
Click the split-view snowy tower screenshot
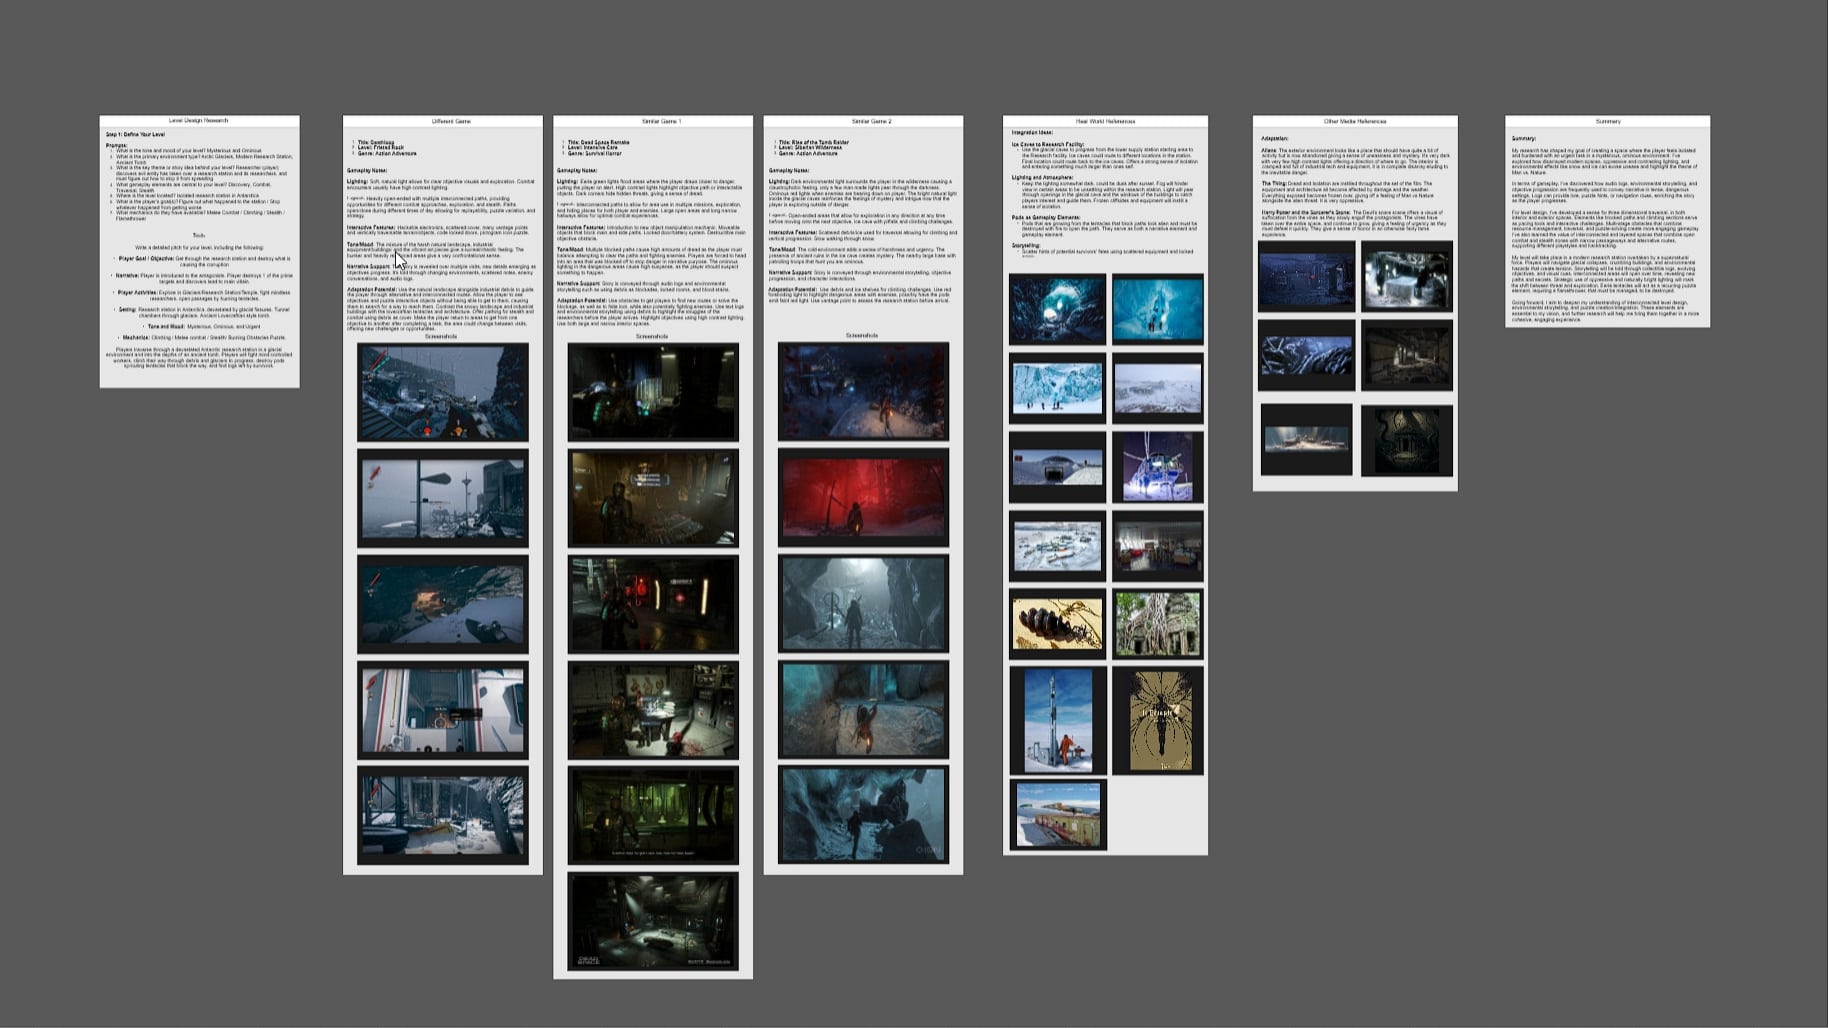443,498
